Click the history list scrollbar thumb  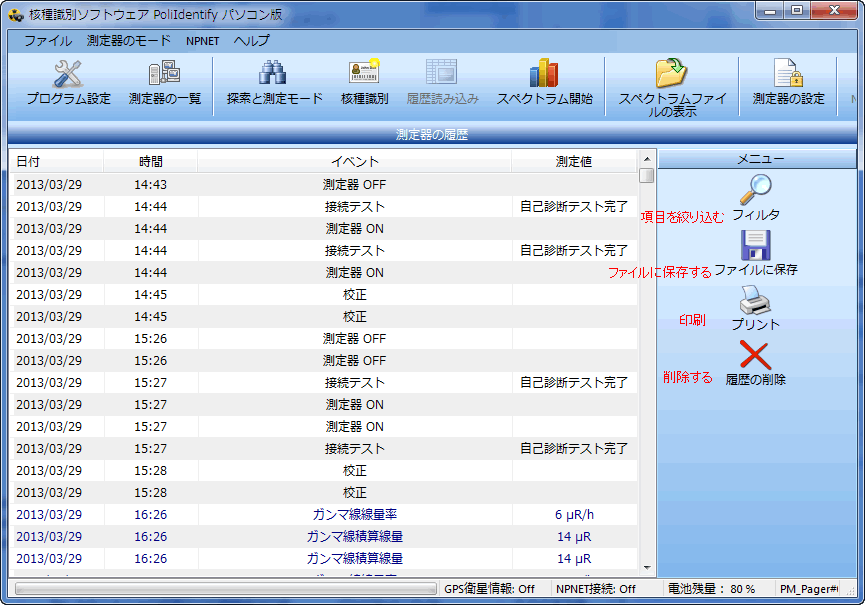[647, 176]
